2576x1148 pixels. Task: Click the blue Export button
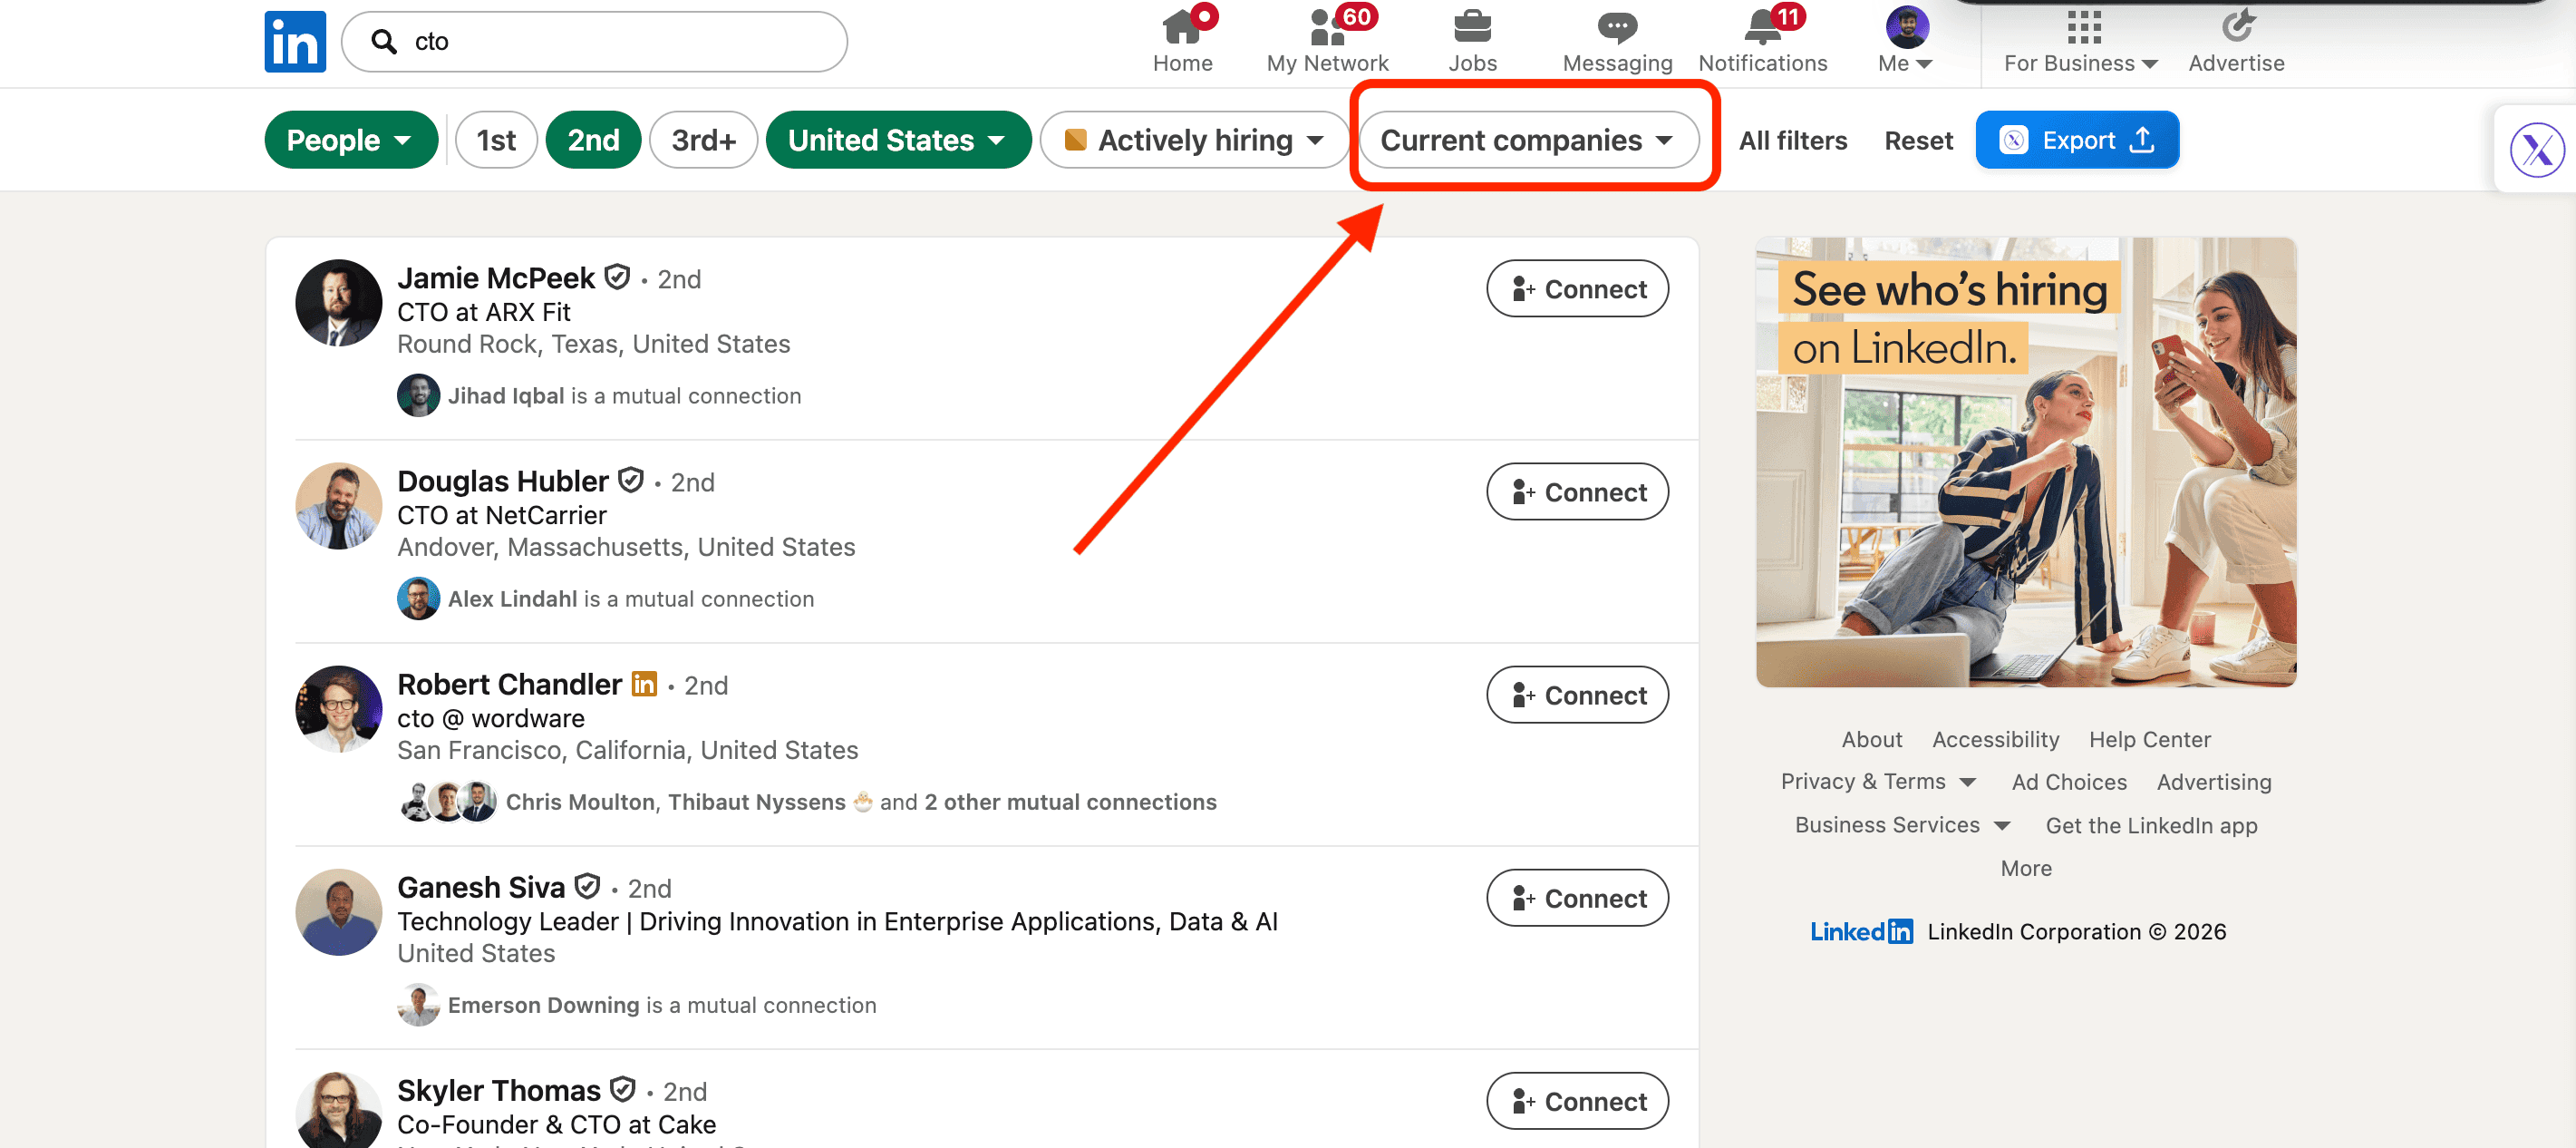pyautogui.click(x=2076, y=140)
